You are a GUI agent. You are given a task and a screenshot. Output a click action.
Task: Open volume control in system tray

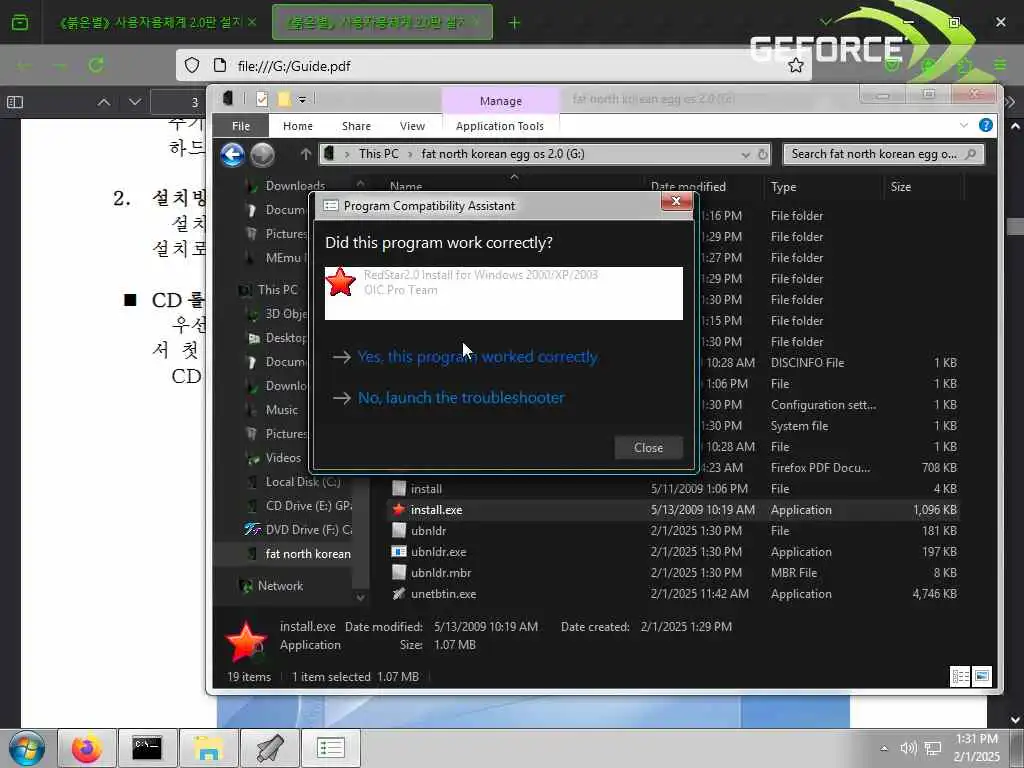point(908,748)
